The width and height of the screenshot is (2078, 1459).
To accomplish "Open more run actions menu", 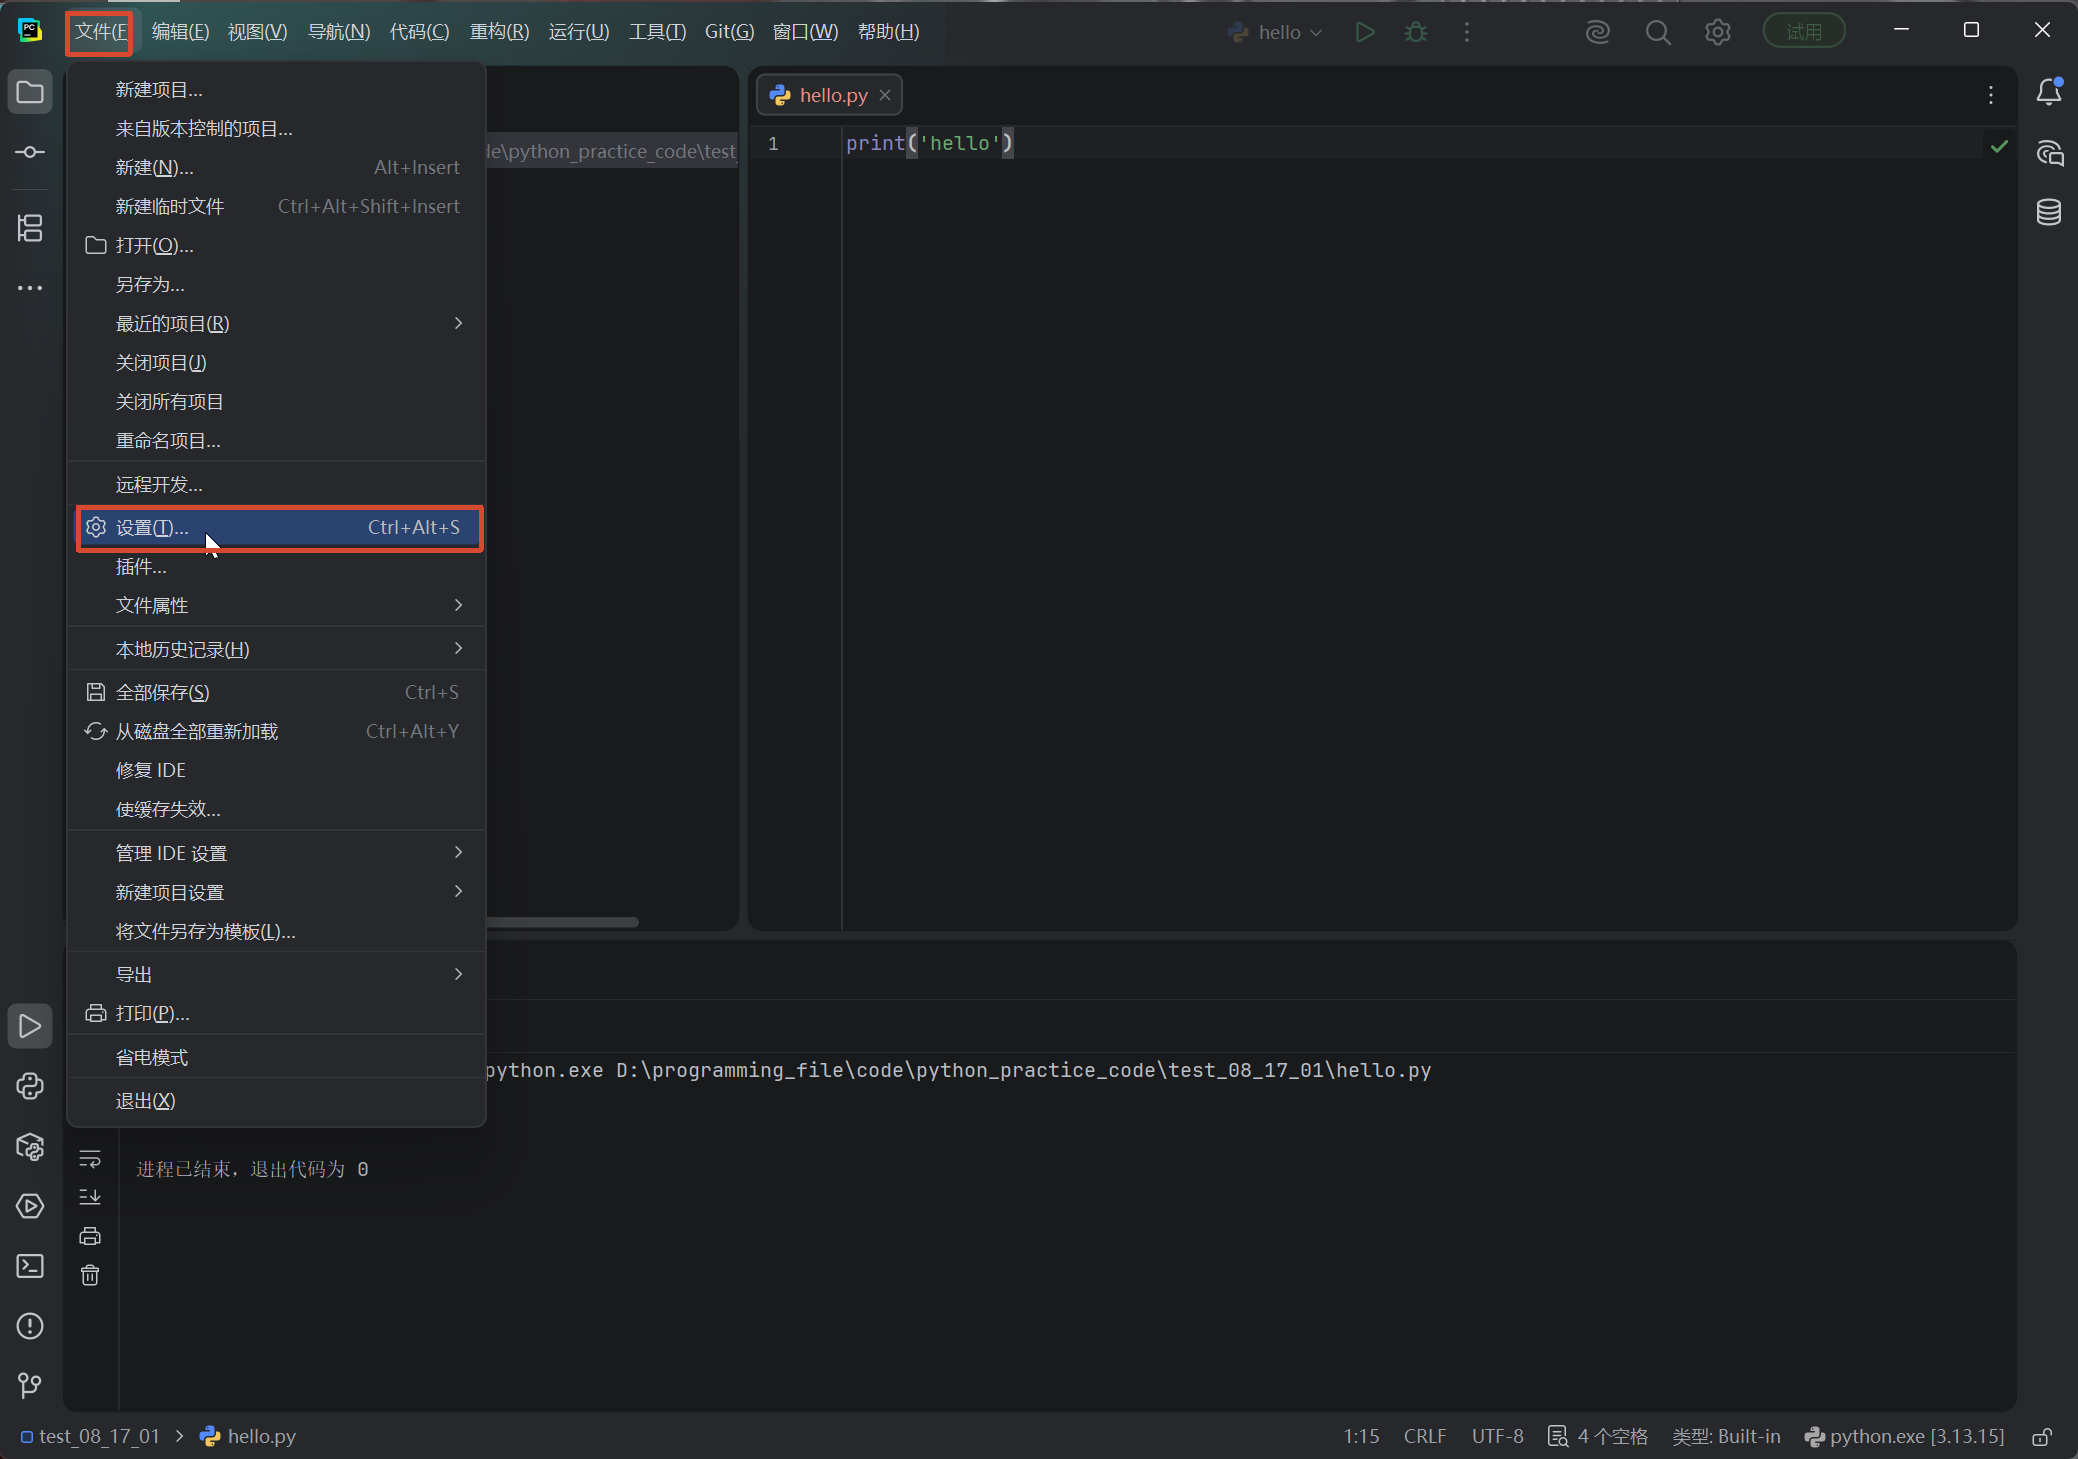I will point(1467,32).
